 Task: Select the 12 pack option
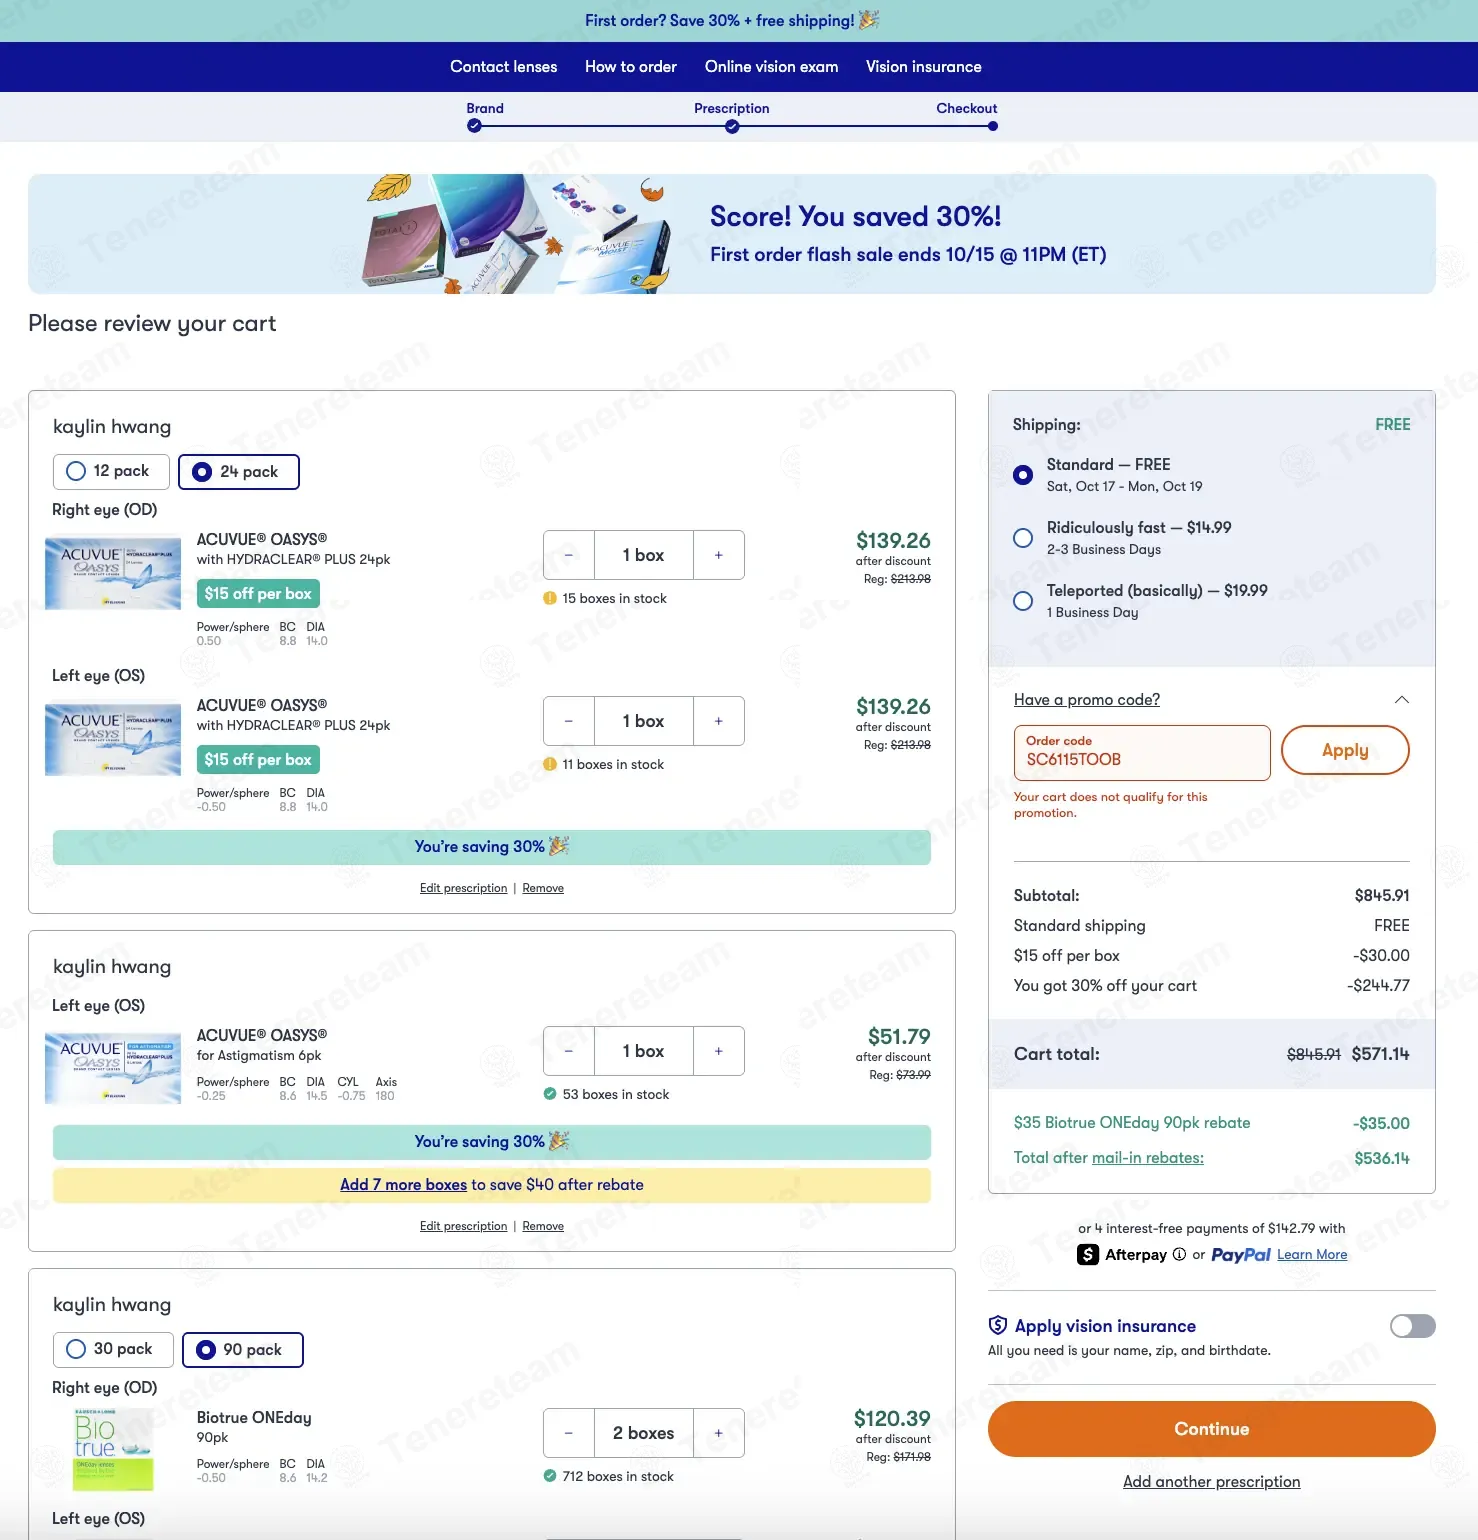(x=111, y=471)
